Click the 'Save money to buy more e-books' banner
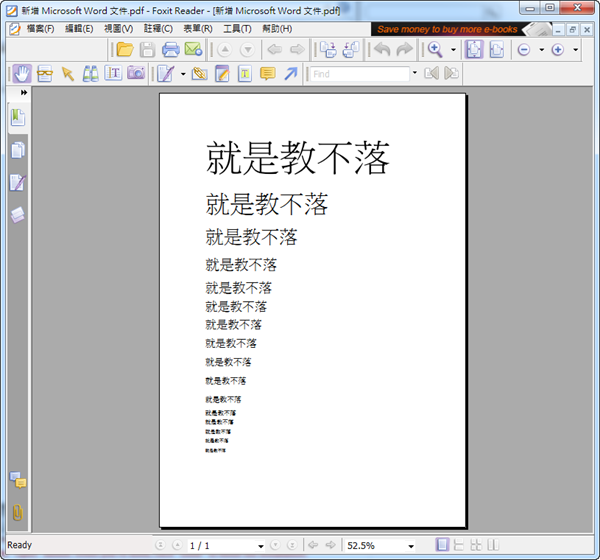This screenshot has width=600, height=560. point(447,29)
